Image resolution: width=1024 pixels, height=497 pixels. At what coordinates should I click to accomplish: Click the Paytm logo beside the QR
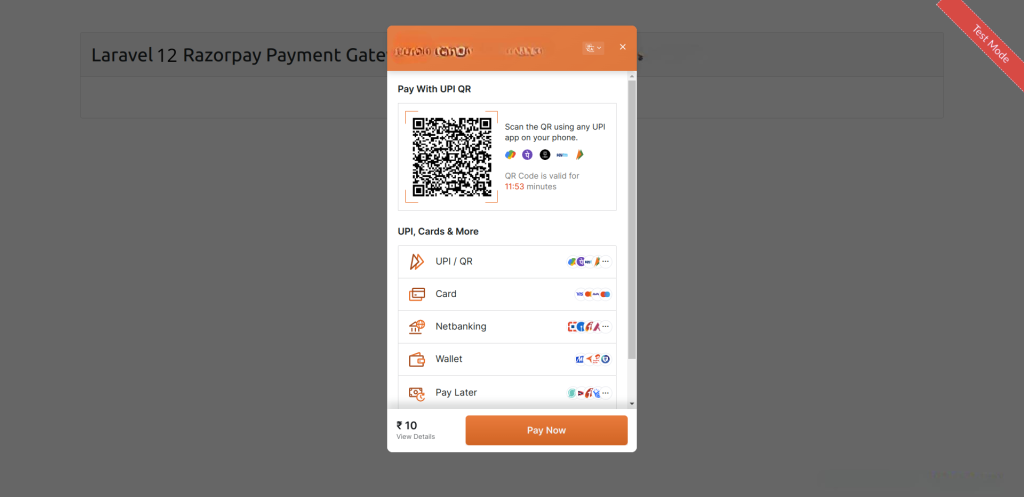[562, 155]
